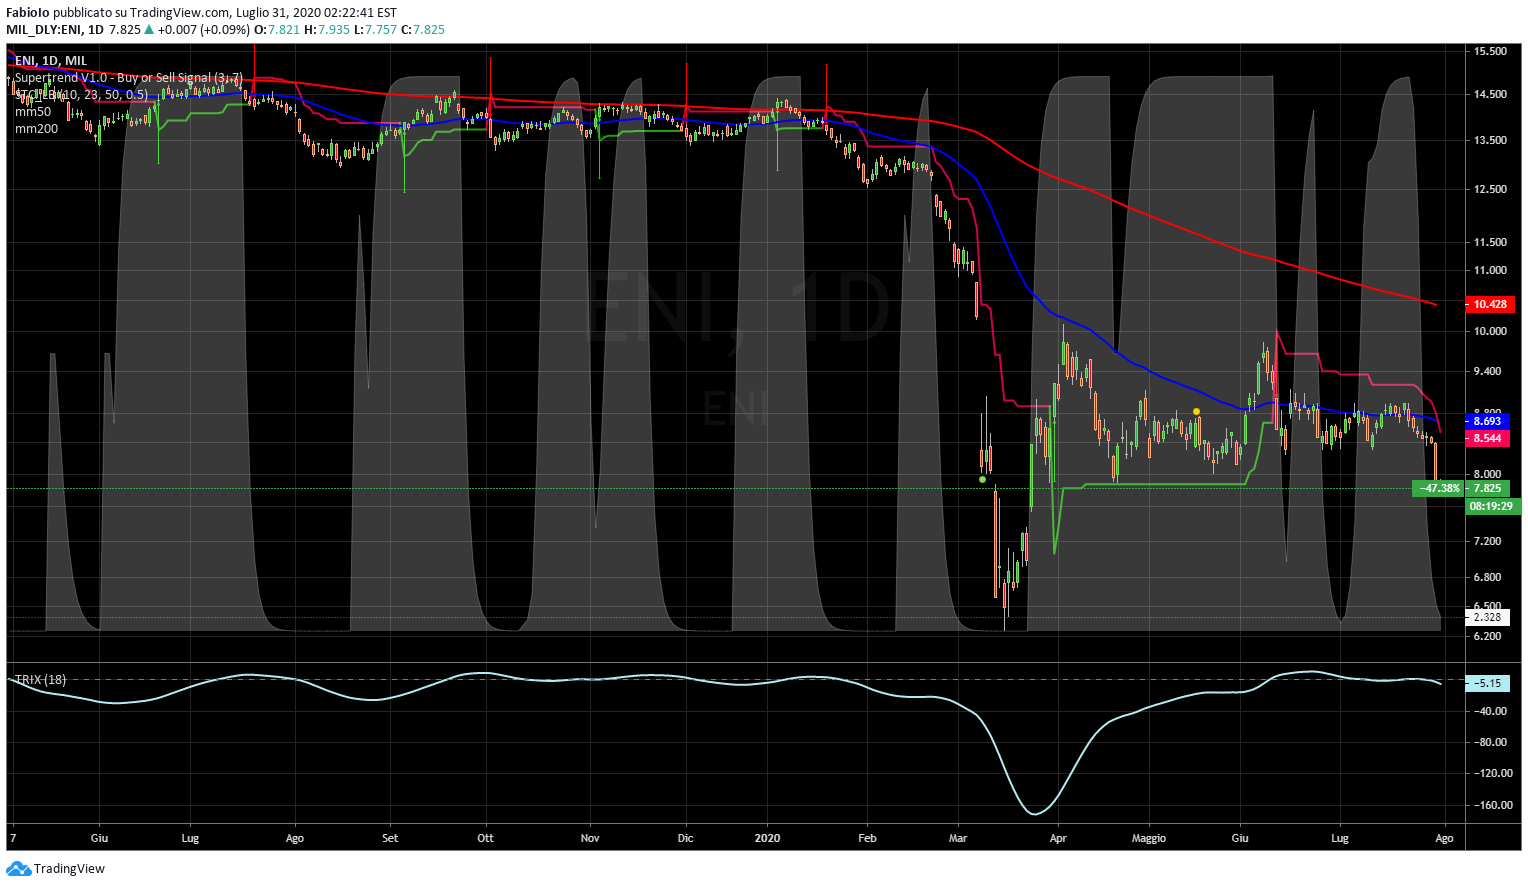Click the -40.00 TRIX axis label
This screenshot has width=1528, height=887.
pyautogui.click(x=1491, y=711)
